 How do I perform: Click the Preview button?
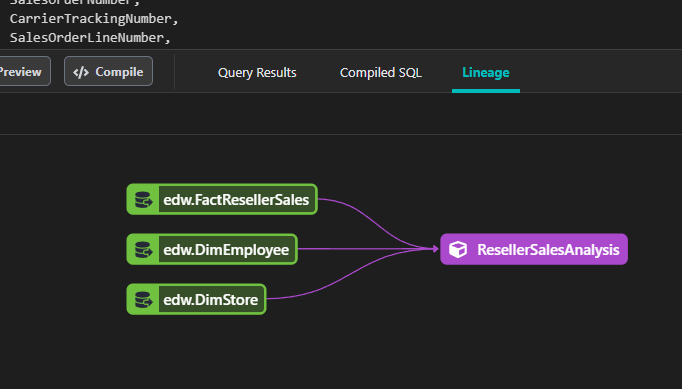[24, 71]
